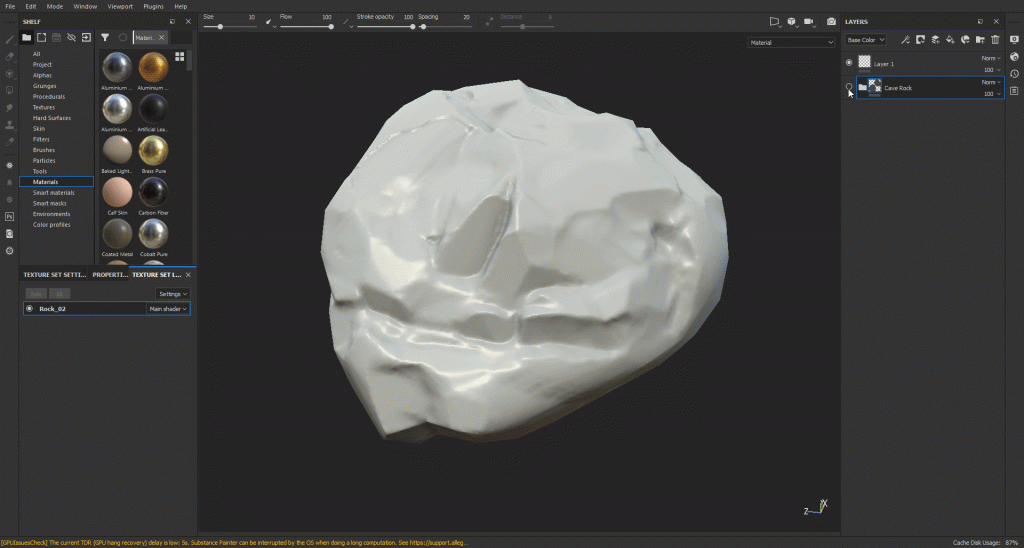Viewport: 1024px width, 548px height.
Task: Open the Display settings monitor icon
Action: click(1014, 39)
